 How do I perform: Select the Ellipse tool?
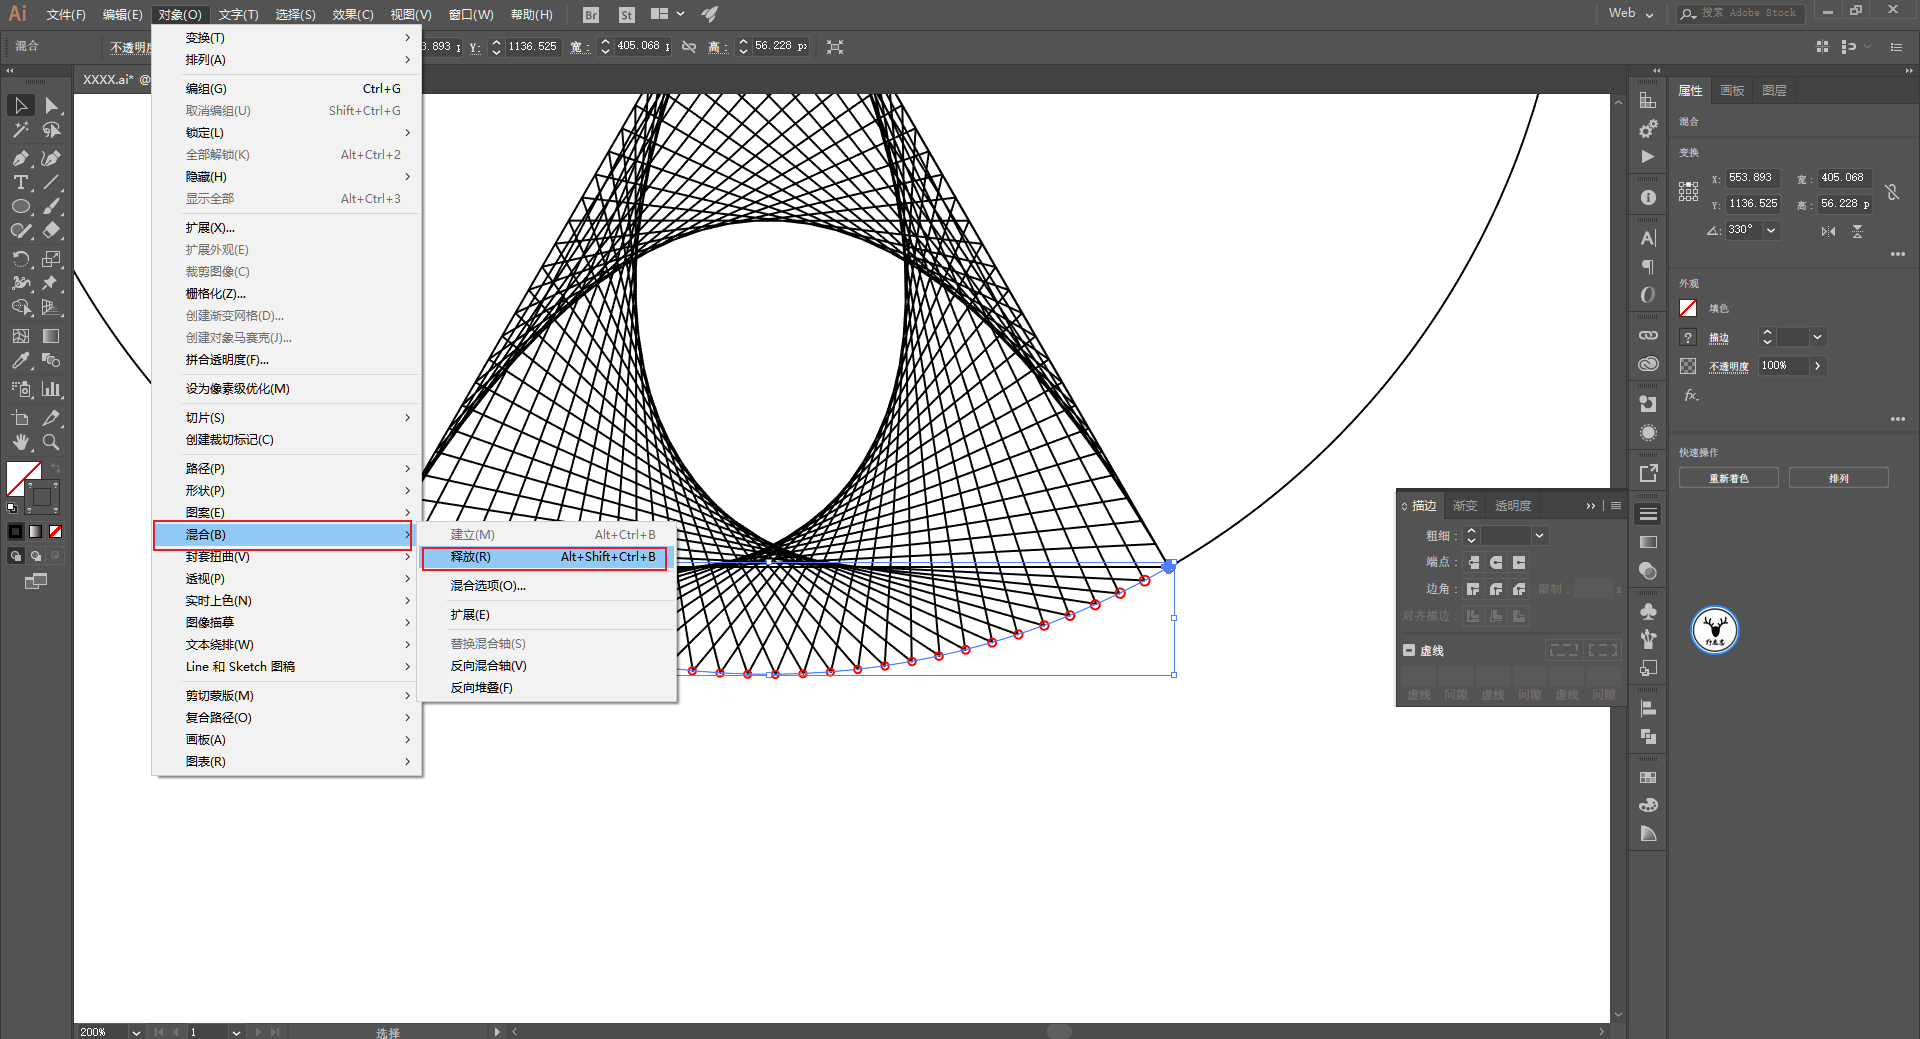point(21,207)
